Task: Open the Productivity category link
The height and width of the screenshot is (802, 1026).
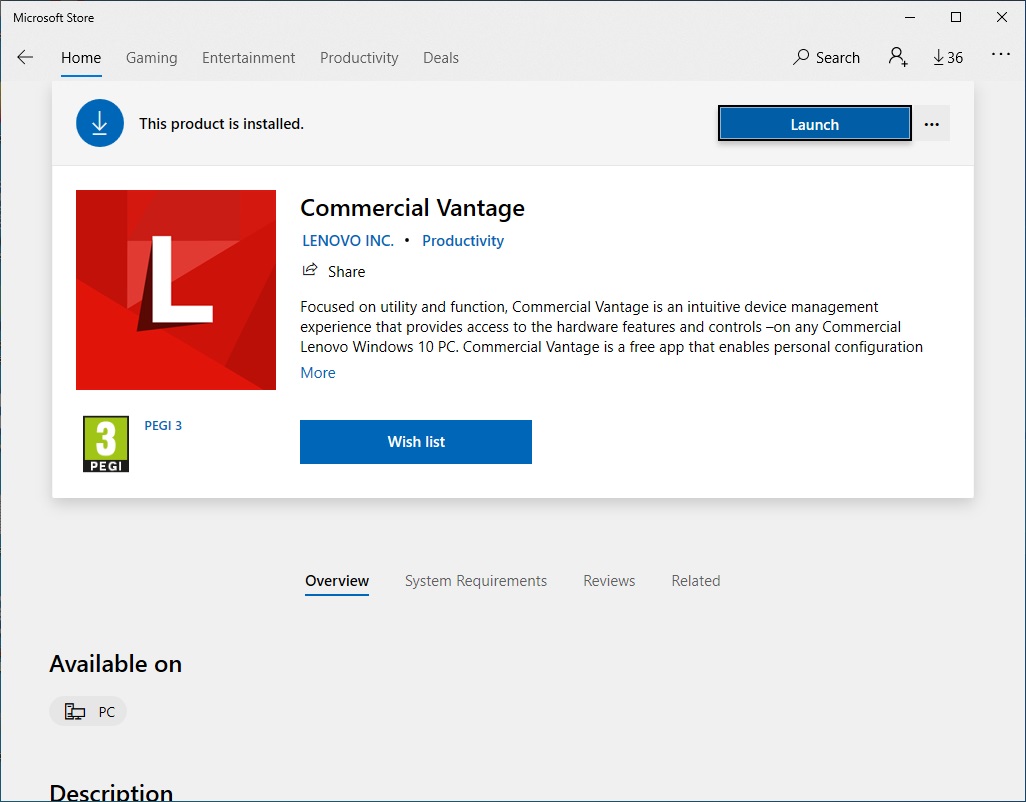Action: pyautogui.click(x=462, y=240)
